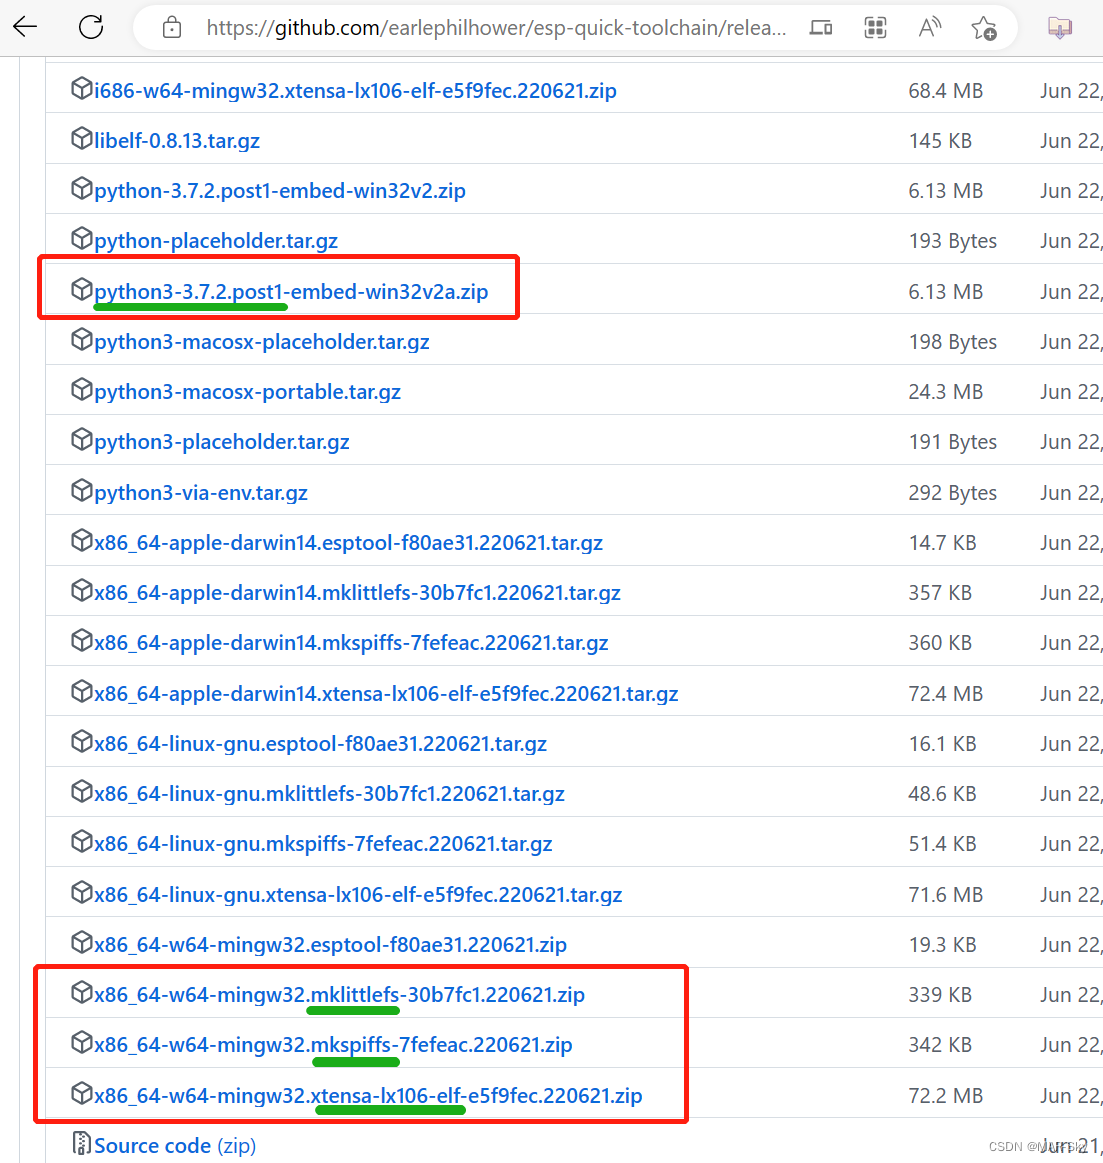Image resolution: width=1103 pixels, height=1163 pixels.
Task: Download x86_64-linux-gnu.xtensa-lx106-elf tar.gz
Action: click(358, 895)
